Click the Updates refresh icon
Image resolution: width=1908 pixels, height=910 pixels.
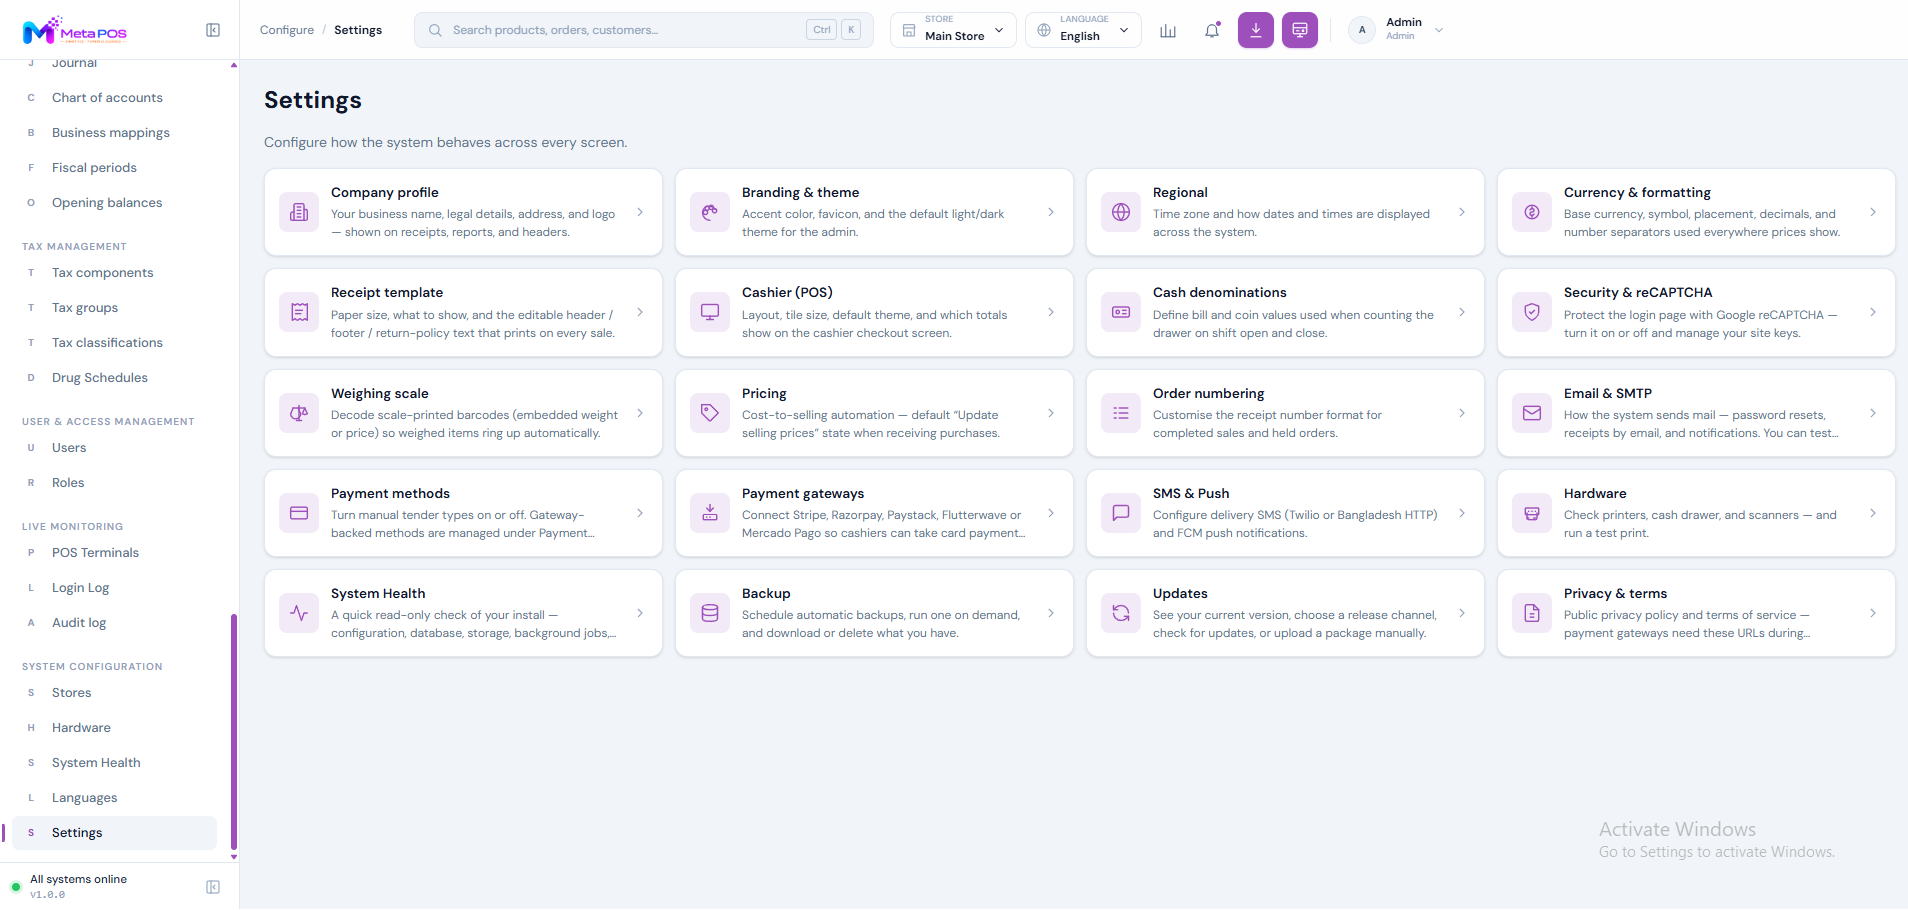tap(1121, 613)
